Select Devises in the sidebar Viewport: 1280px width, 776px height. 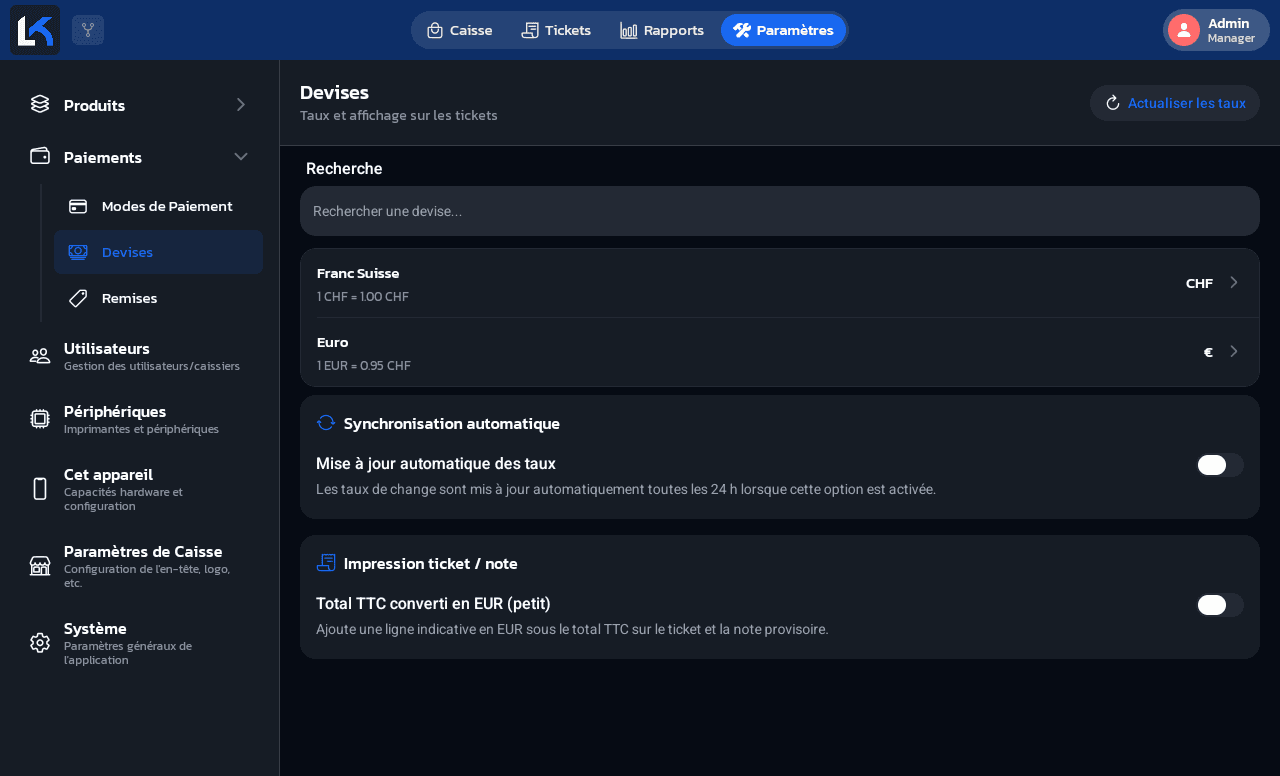tap(158, 252)
